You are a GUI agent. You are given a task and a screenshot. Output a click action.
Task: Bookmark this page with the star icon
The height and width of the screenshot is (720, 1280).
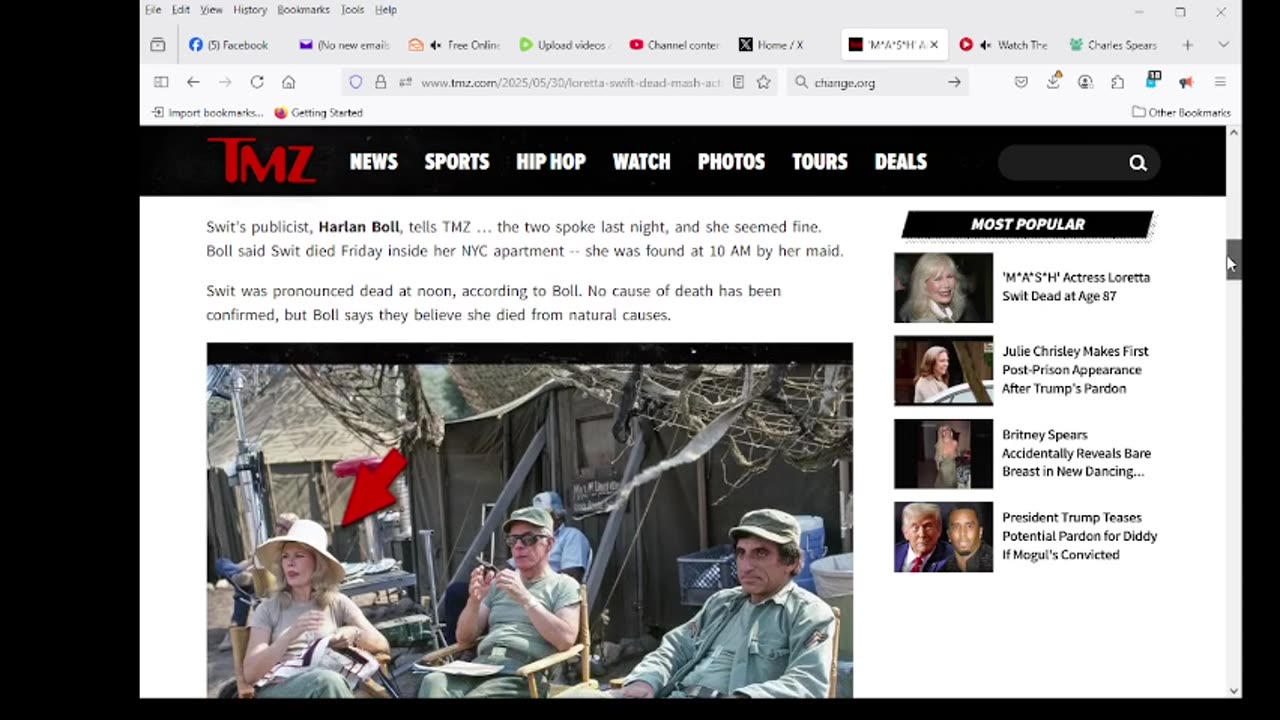click(764, 82)
